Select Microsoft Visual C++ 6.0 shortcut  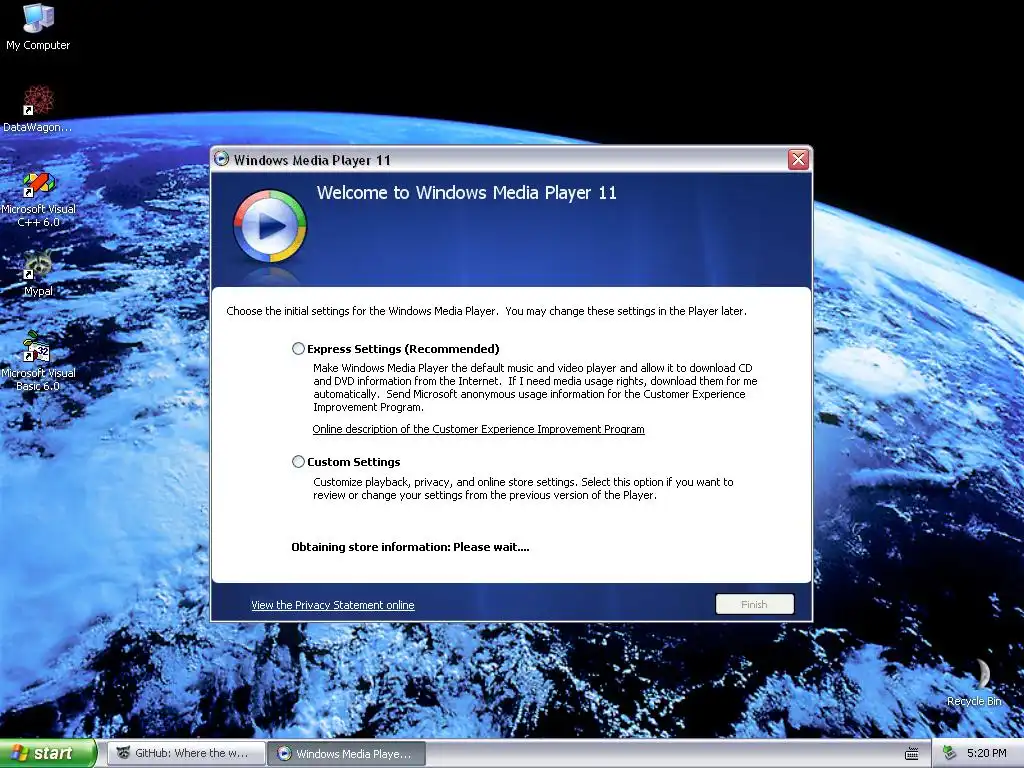click(x=38, y=199)
